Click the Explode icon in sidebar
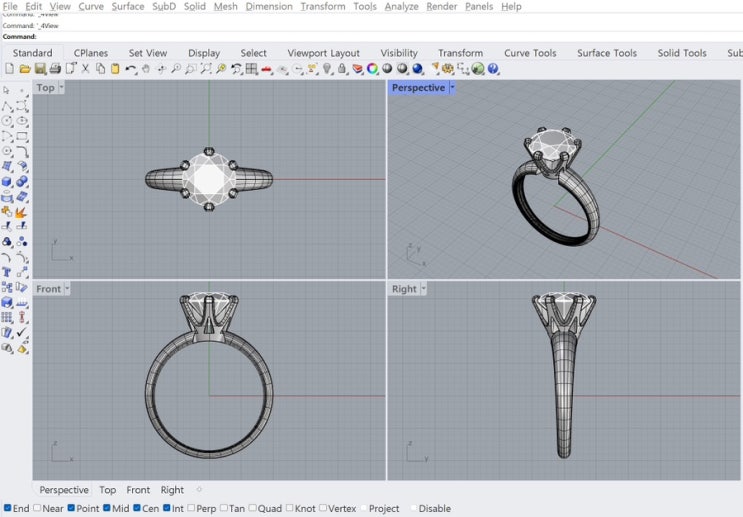Image resolution: width=743 pixels, height=517 pixels. click(x=21, y=212)
